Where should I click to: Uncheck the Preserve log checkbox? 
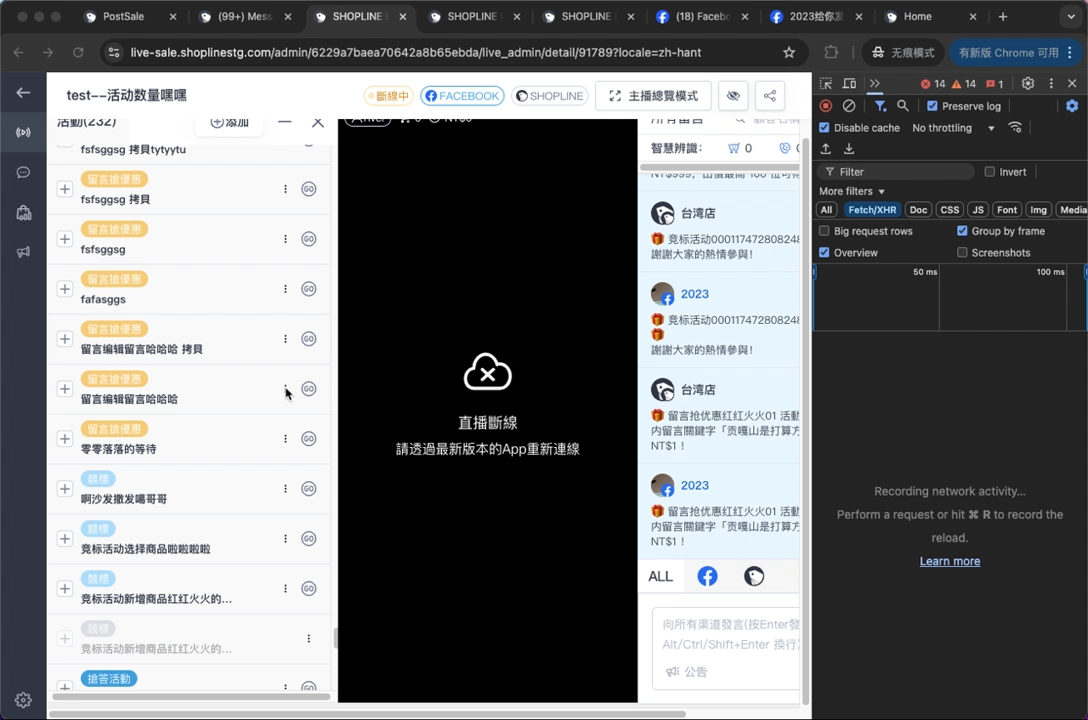932,106
